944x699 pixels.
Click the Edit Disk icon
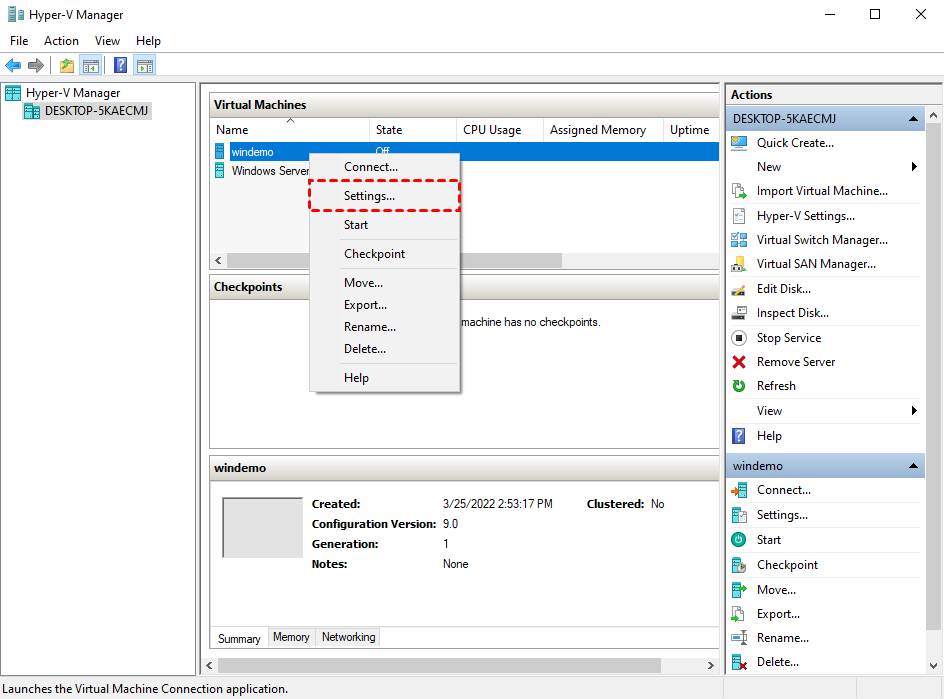pyautogui.click(x=739, y=289)
